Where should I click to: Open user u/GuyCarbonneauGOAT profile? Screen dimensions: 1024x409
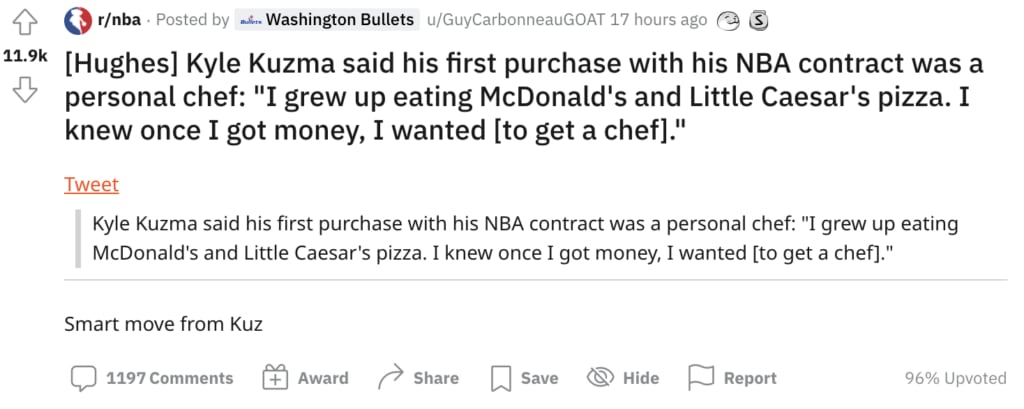point(515,20)
